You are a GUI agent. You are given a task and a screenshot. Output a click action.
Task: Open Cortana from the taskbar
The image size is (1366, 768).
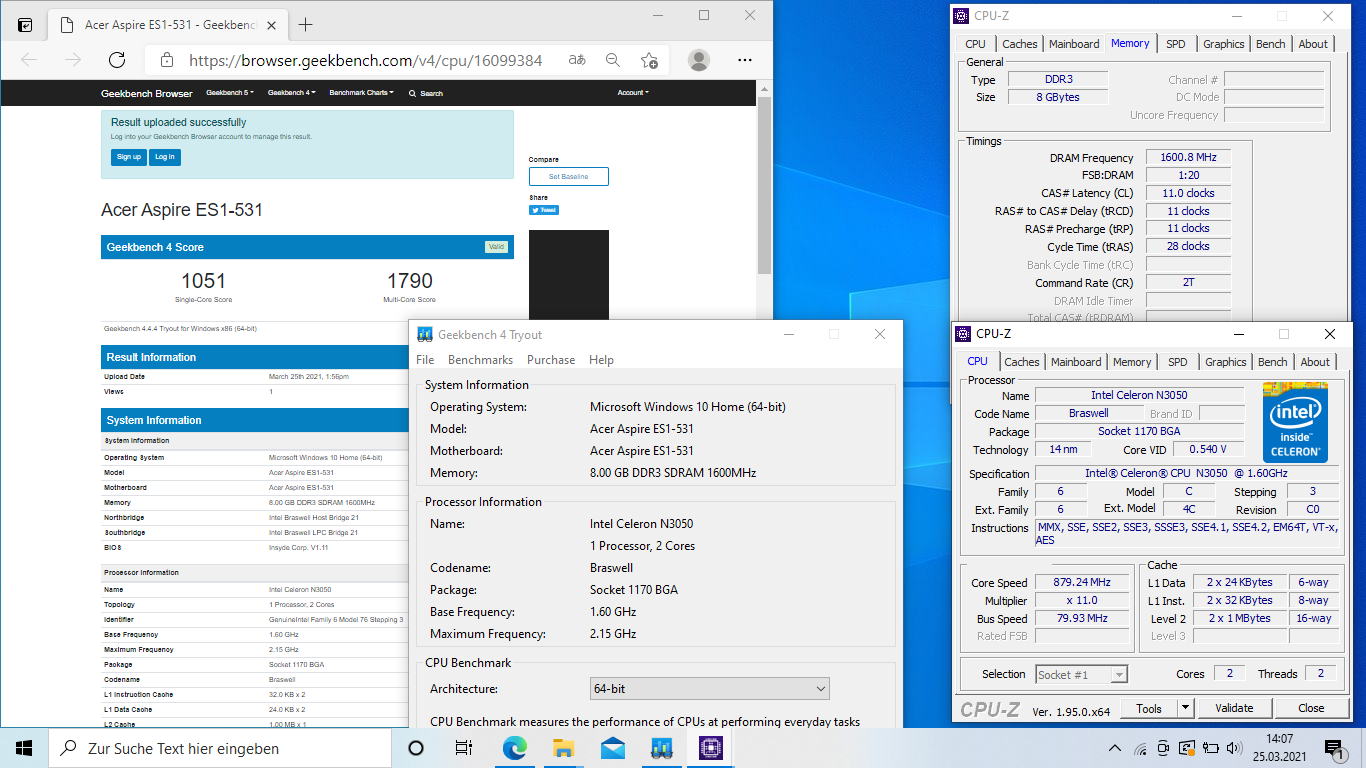pyautogui.click(x=416, y=748)
